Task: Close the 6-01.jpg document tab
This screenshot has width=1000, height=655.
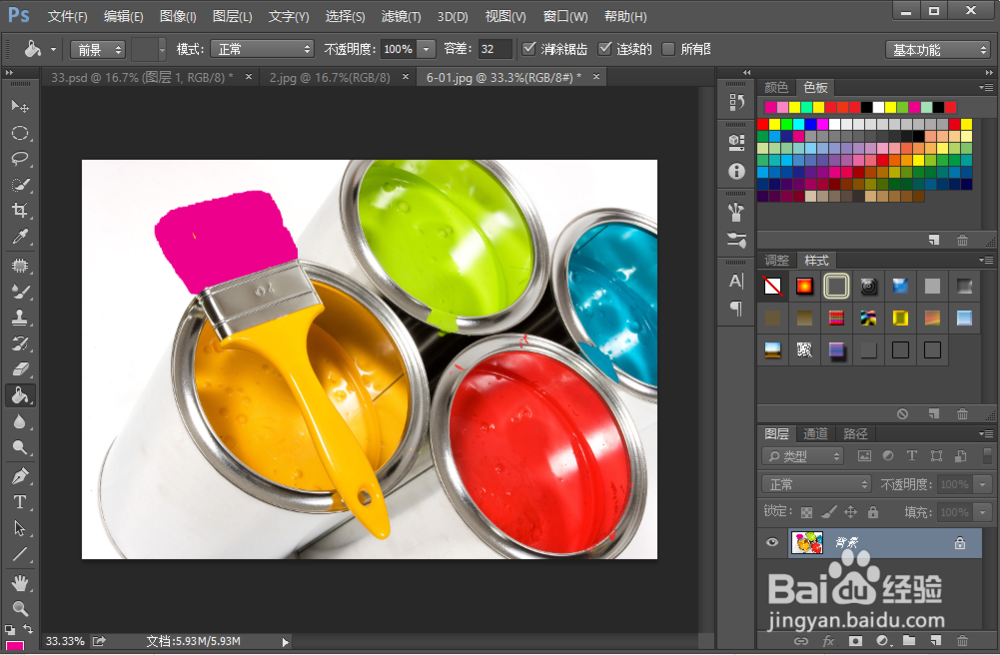Action: coord(596,77)
